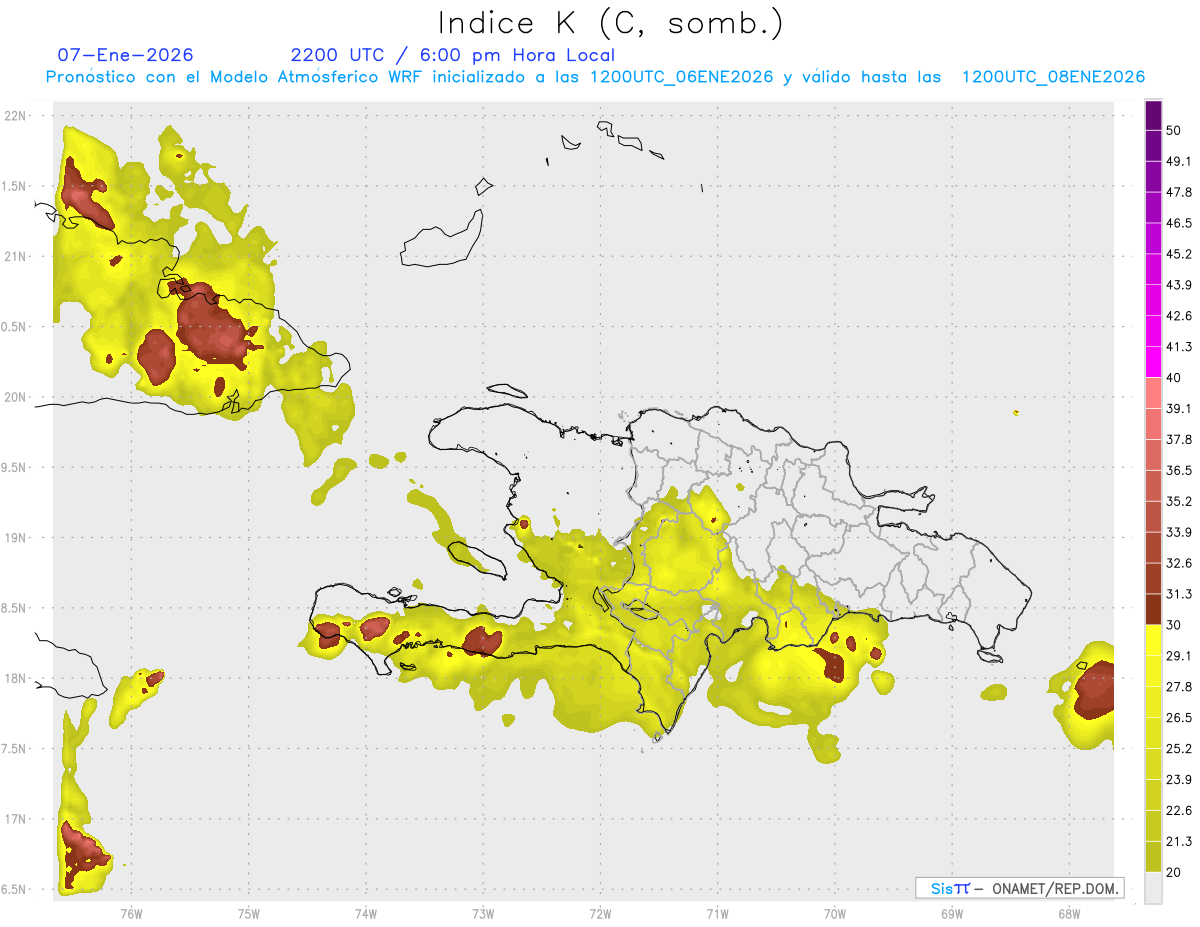Click the 'Pronóstico con el Modelo Atmosférico WRF' forecast line
This screenshot has height=927, width=1200.
595,77
